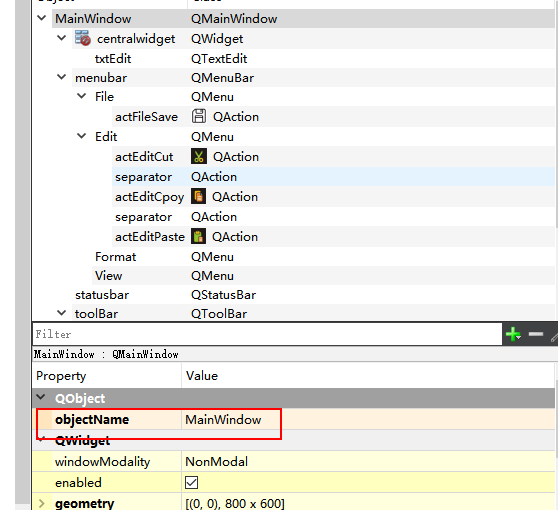The height and width of the screenshot is (510, 558).
Task: Click the centralwidget layout icon
Action: (83, 38)
